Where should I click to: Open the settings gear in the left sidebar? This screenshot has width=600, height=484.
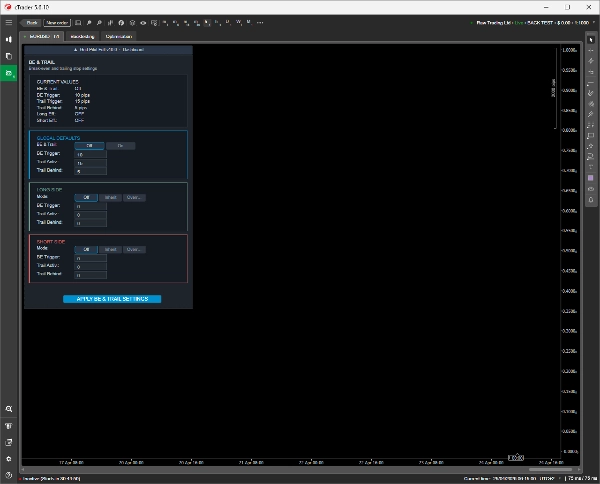[8, 459]
